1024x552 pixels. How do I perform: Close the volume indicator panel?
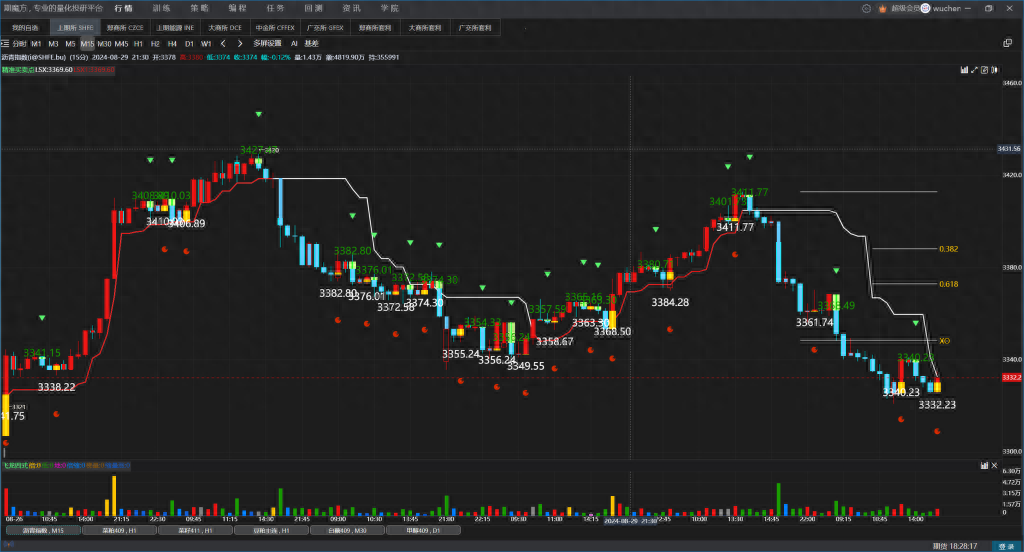(995, 466)
